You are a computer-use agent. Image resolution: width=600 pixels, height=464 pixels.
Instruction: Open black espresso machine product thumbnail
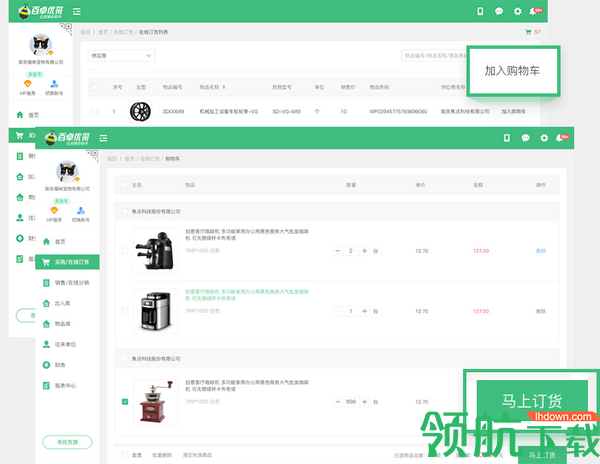pyautogui.click(x=155, y=251)
